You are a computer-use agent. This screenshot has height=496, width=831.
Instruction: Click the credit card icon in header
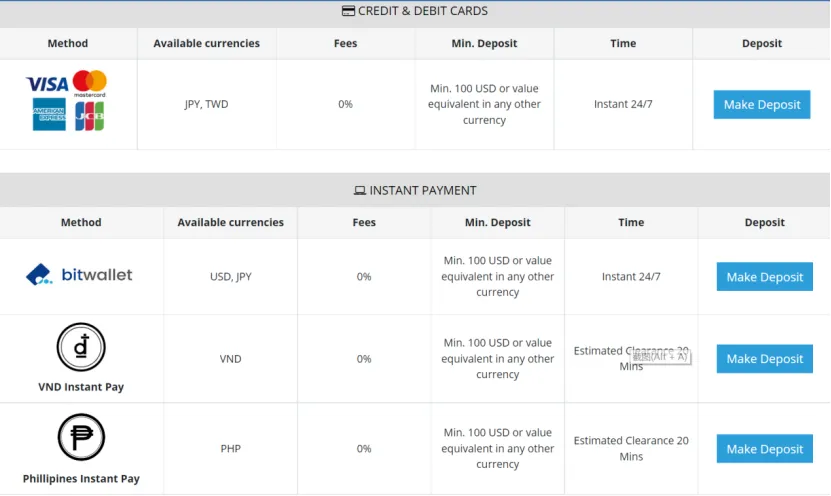[x=348, y=11]
